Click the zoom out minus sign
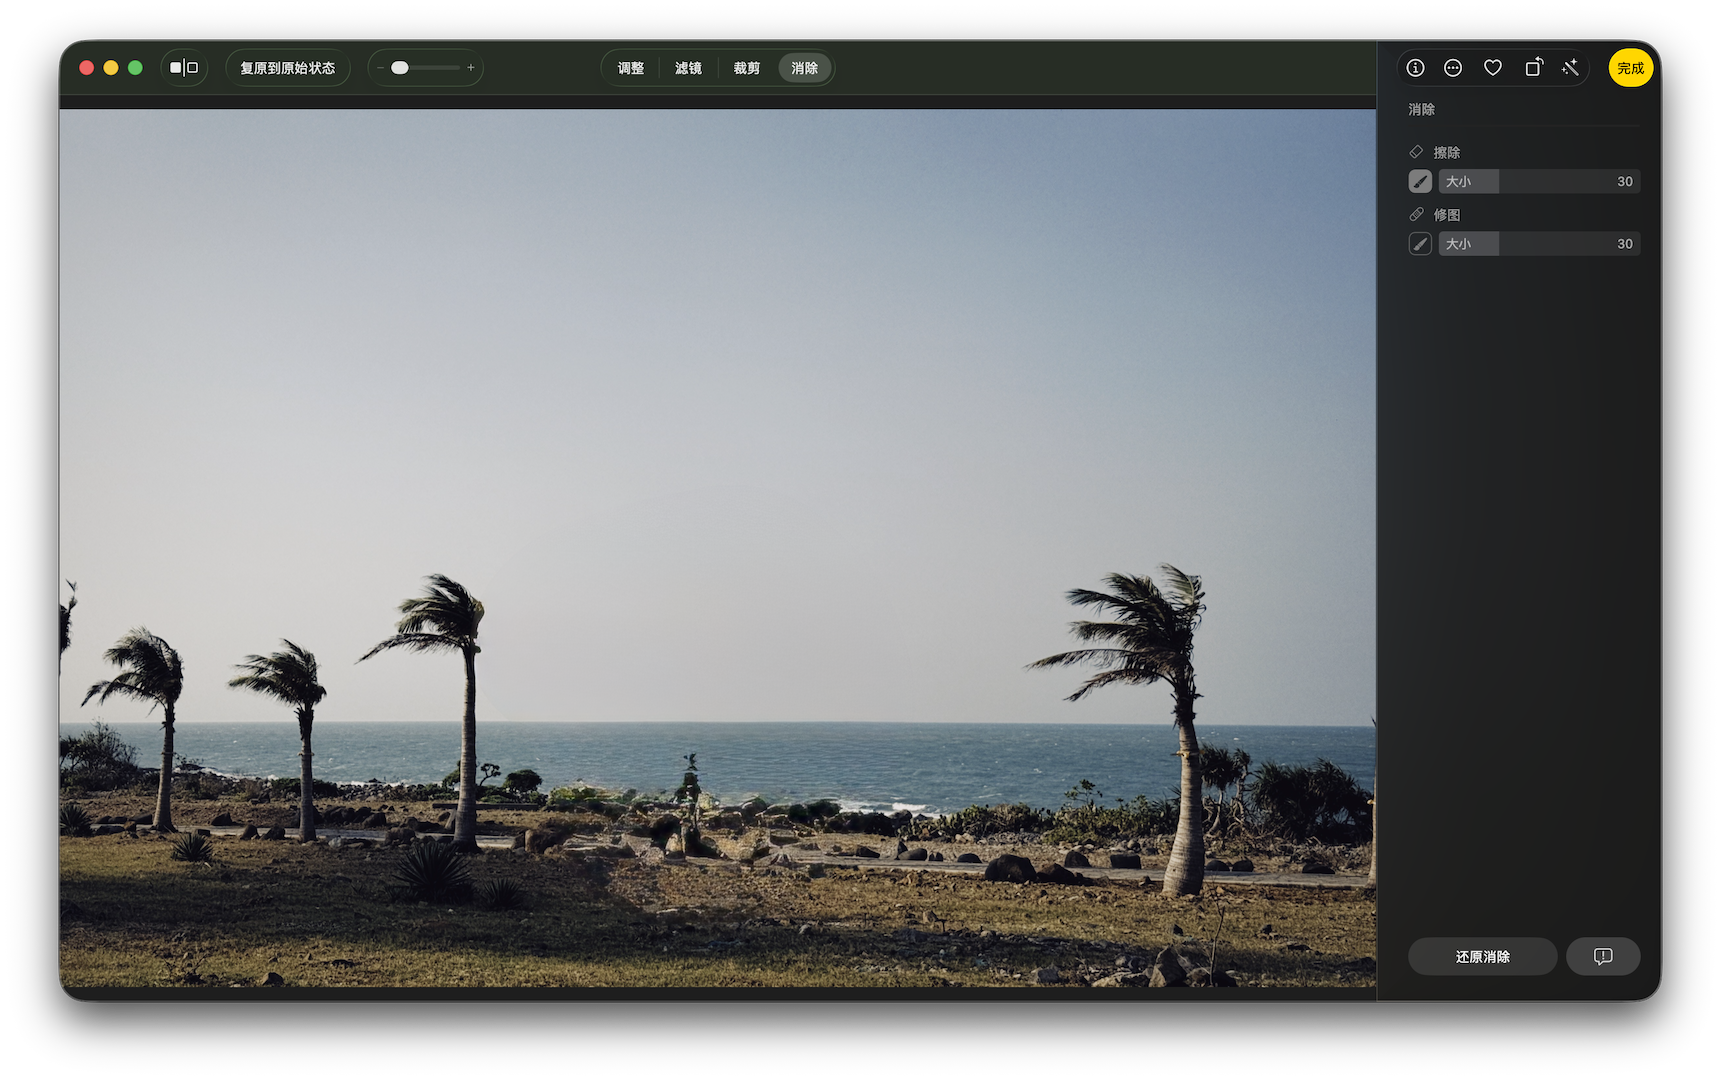Viewport: 1721px width, 1080px height. click(380, 68)
